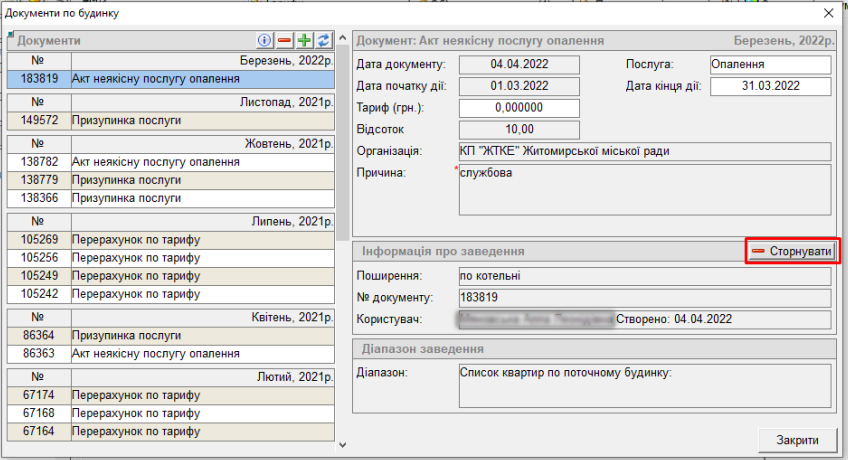Viewport: 848px width, 460px height.
Task: Click the info icon in Документи header
Action: (265, 41)
